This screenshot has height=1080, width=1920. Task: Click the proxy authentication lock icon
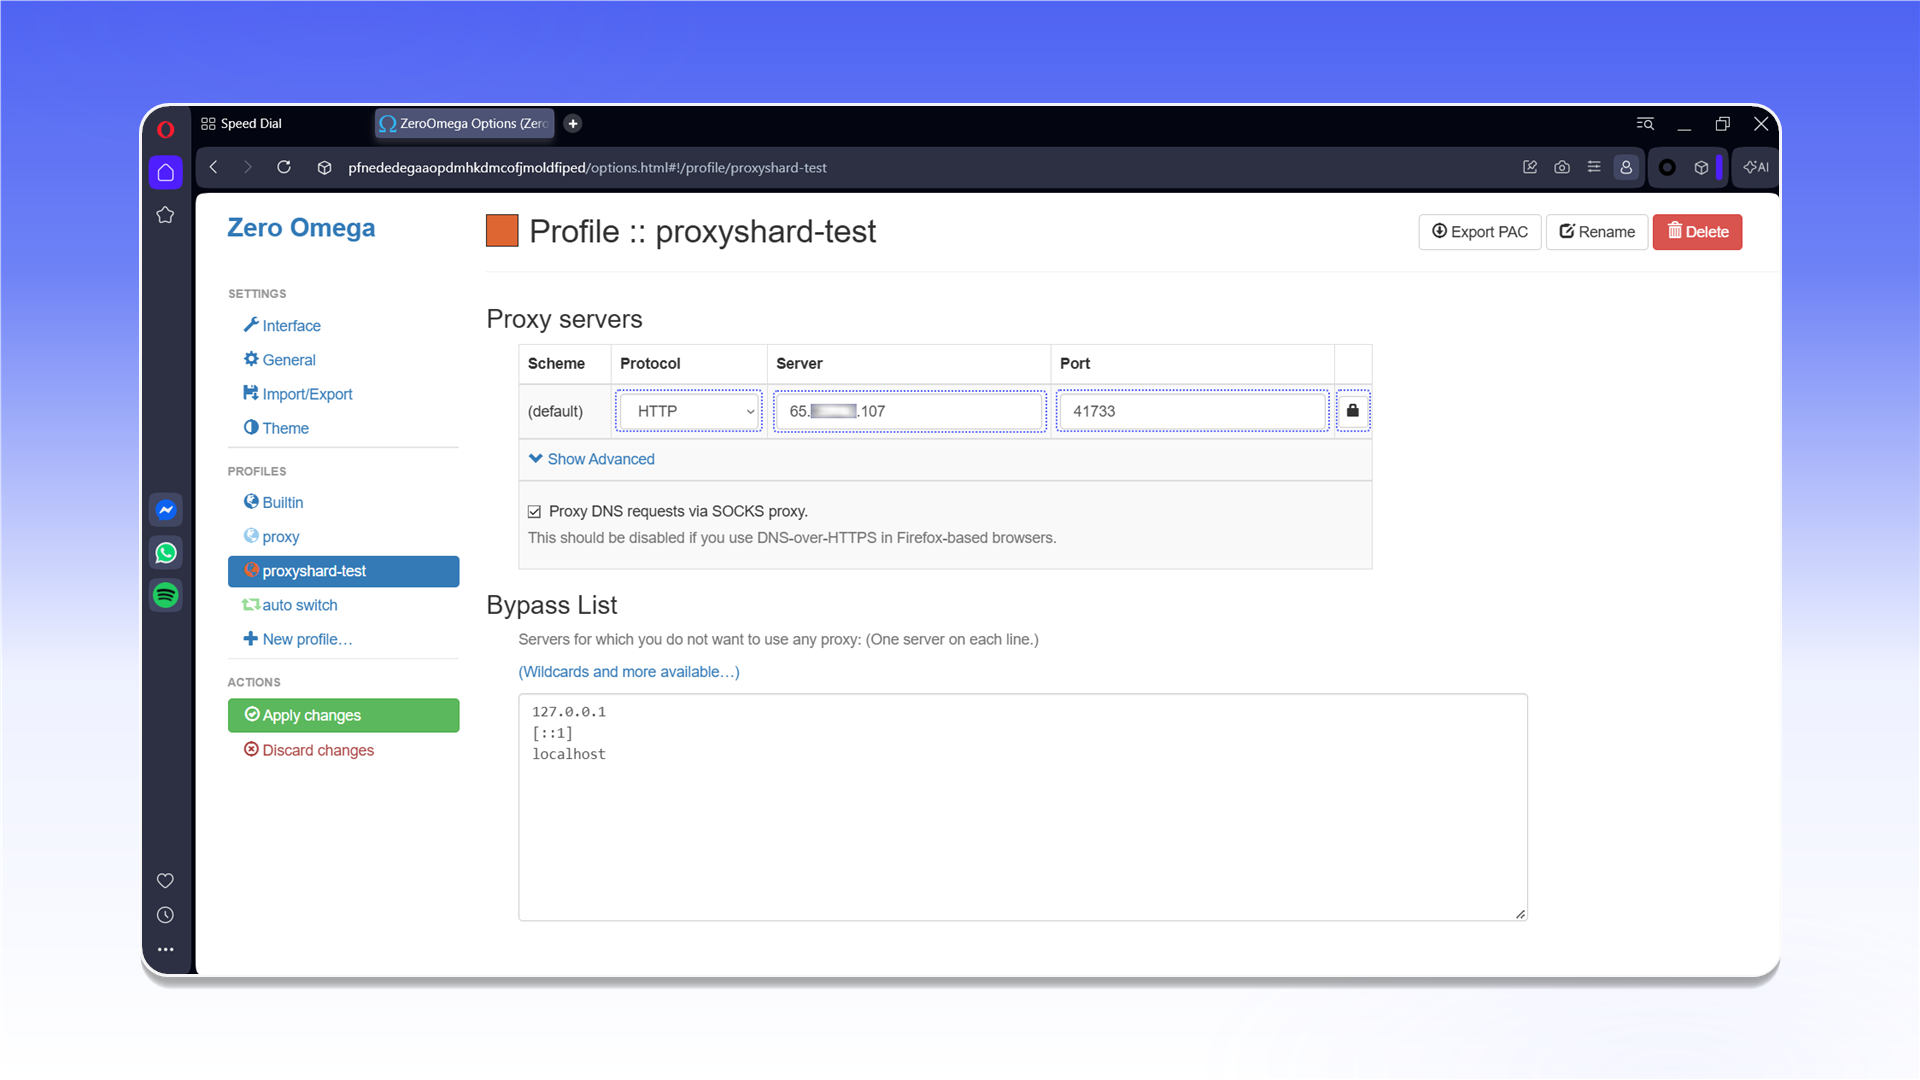[x=1353, y=411]
